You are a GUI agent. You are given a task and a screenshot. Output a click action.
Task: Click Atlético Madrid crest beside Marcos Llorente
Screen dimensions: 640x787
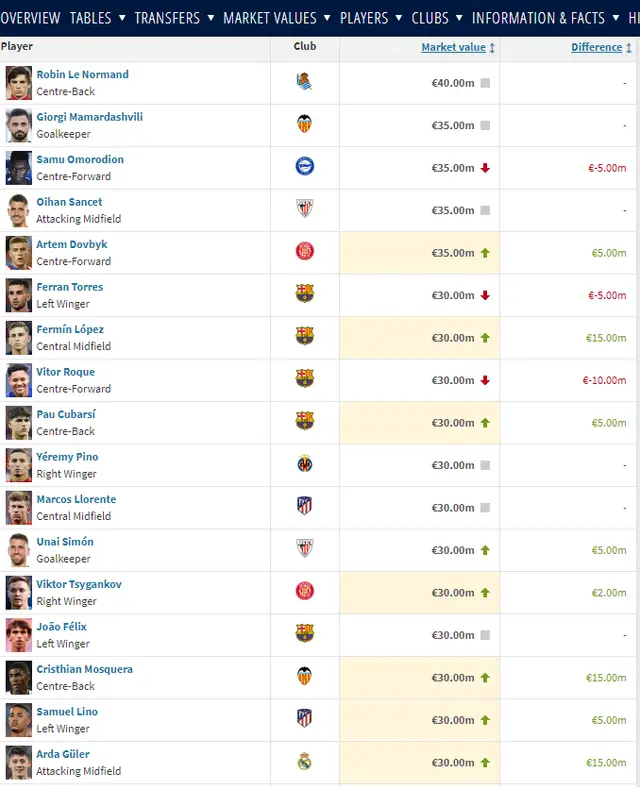[304, 506]
